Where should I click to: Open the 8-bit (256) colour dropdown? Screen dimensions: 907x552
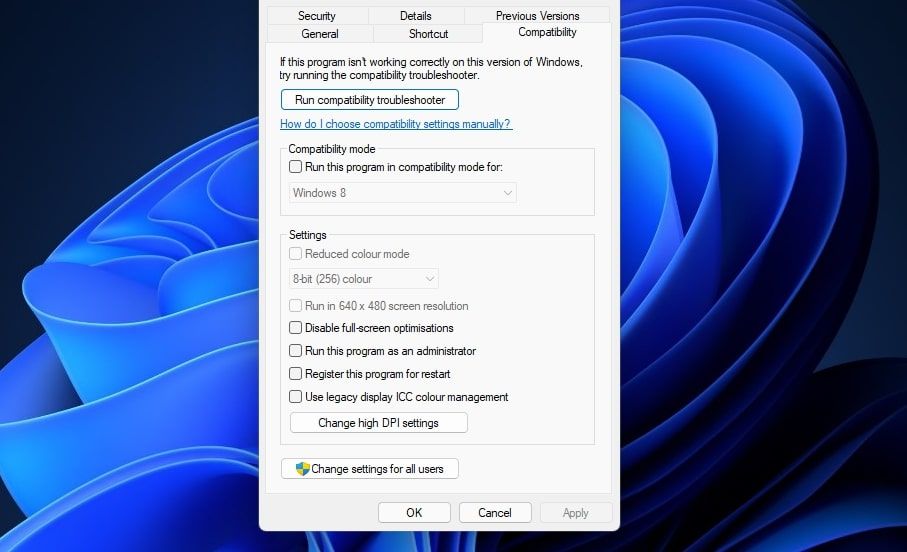pos(364,279)
